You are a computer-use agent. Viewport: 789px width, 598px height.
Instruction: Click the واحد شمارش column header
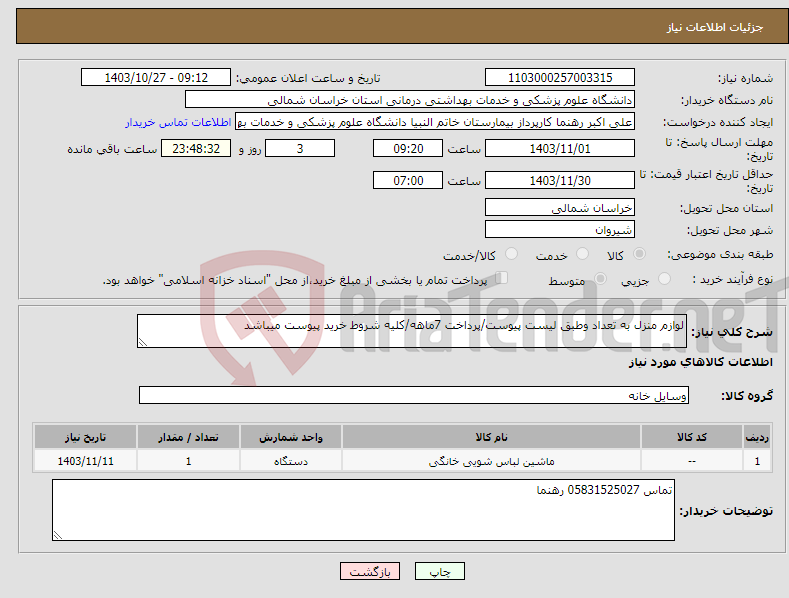tap(290, 437)
